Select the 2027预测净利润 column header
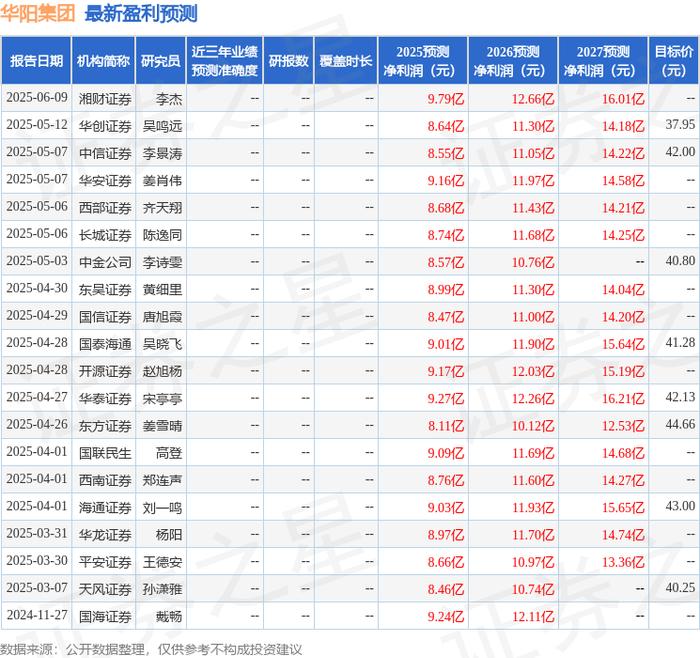 (603, 61)
